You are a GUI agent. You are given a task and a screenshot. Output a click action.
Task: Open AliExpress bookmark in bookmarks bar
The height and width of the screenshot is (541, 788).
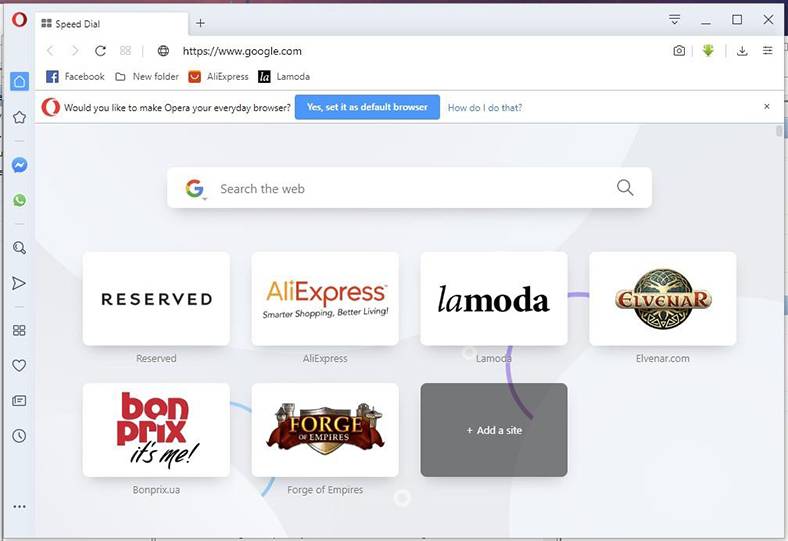(x=218, y=76)
